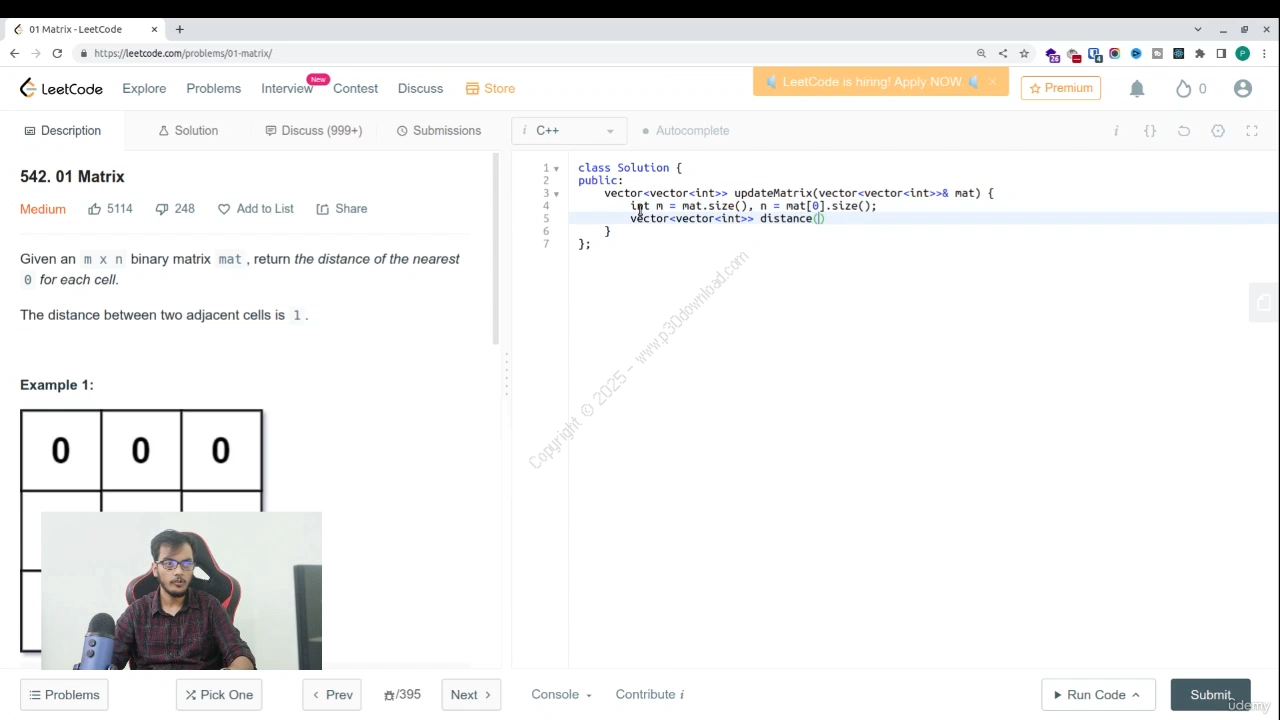Viewport: 1280px width, 720px height.
Task: Dismiss the LeetCode hiring banner
Action: [992, 82]
